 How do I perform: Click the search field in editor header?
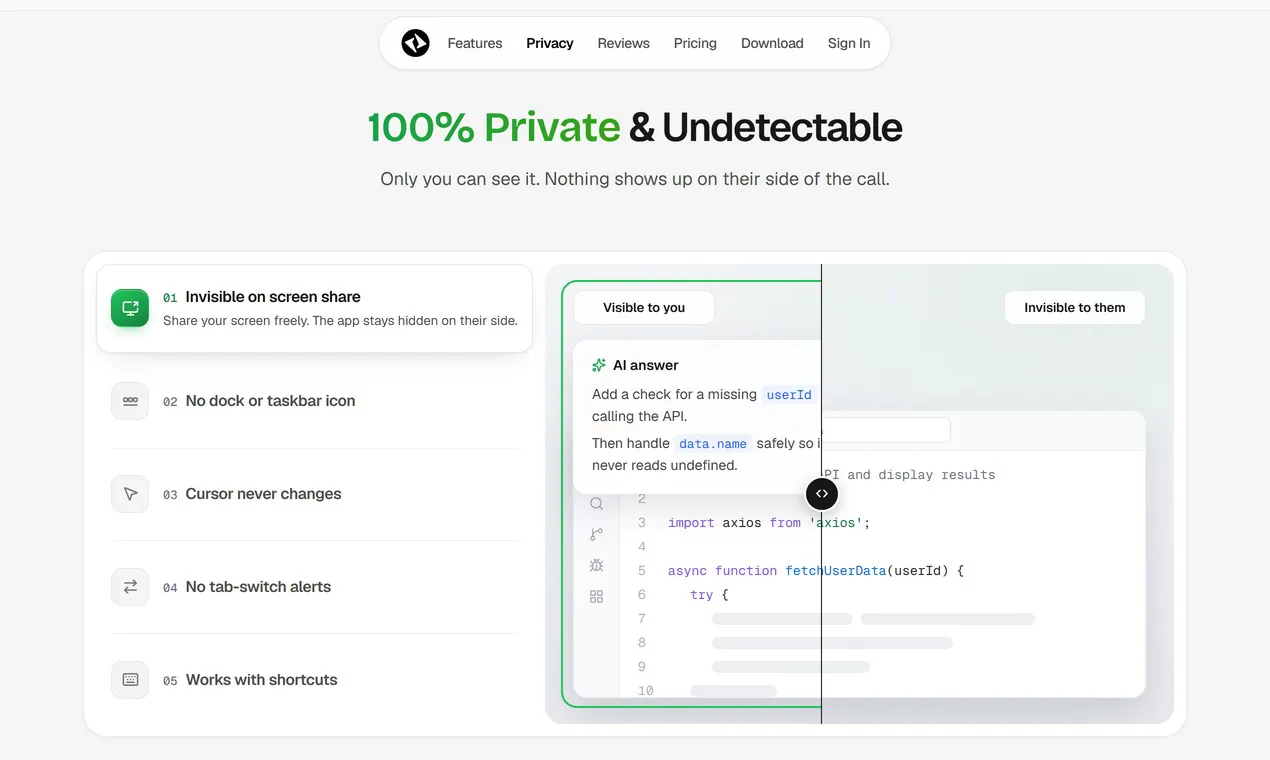pos(885,430)
